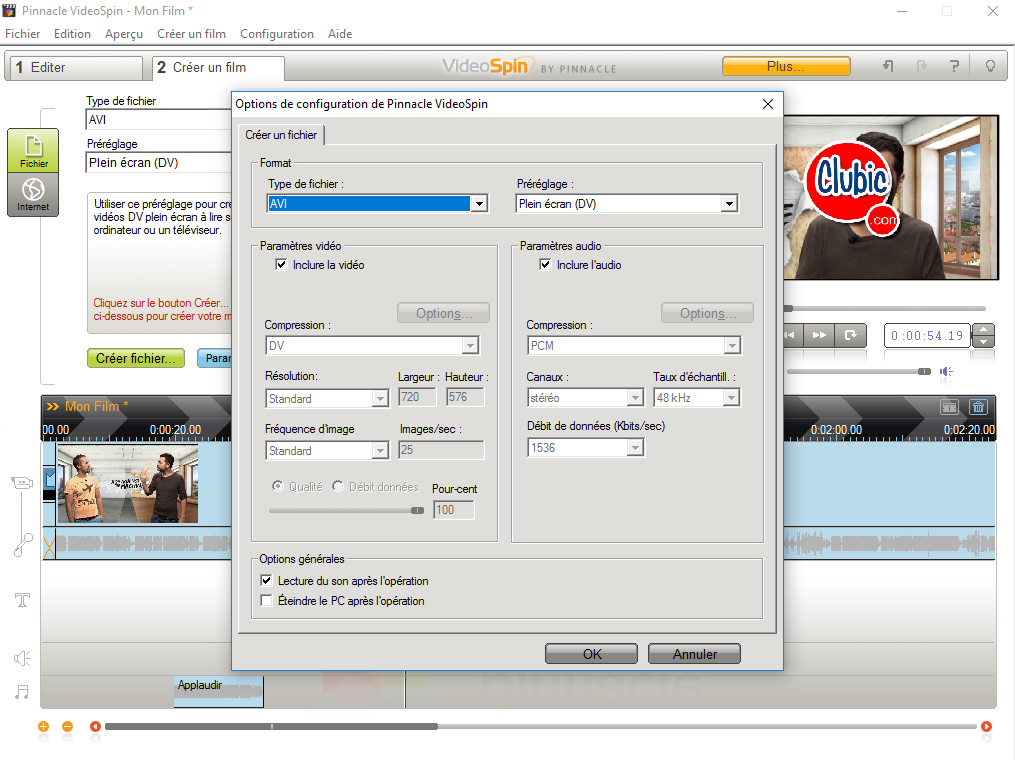
Task: Open the Configuration menu
Action: (277, 34)
